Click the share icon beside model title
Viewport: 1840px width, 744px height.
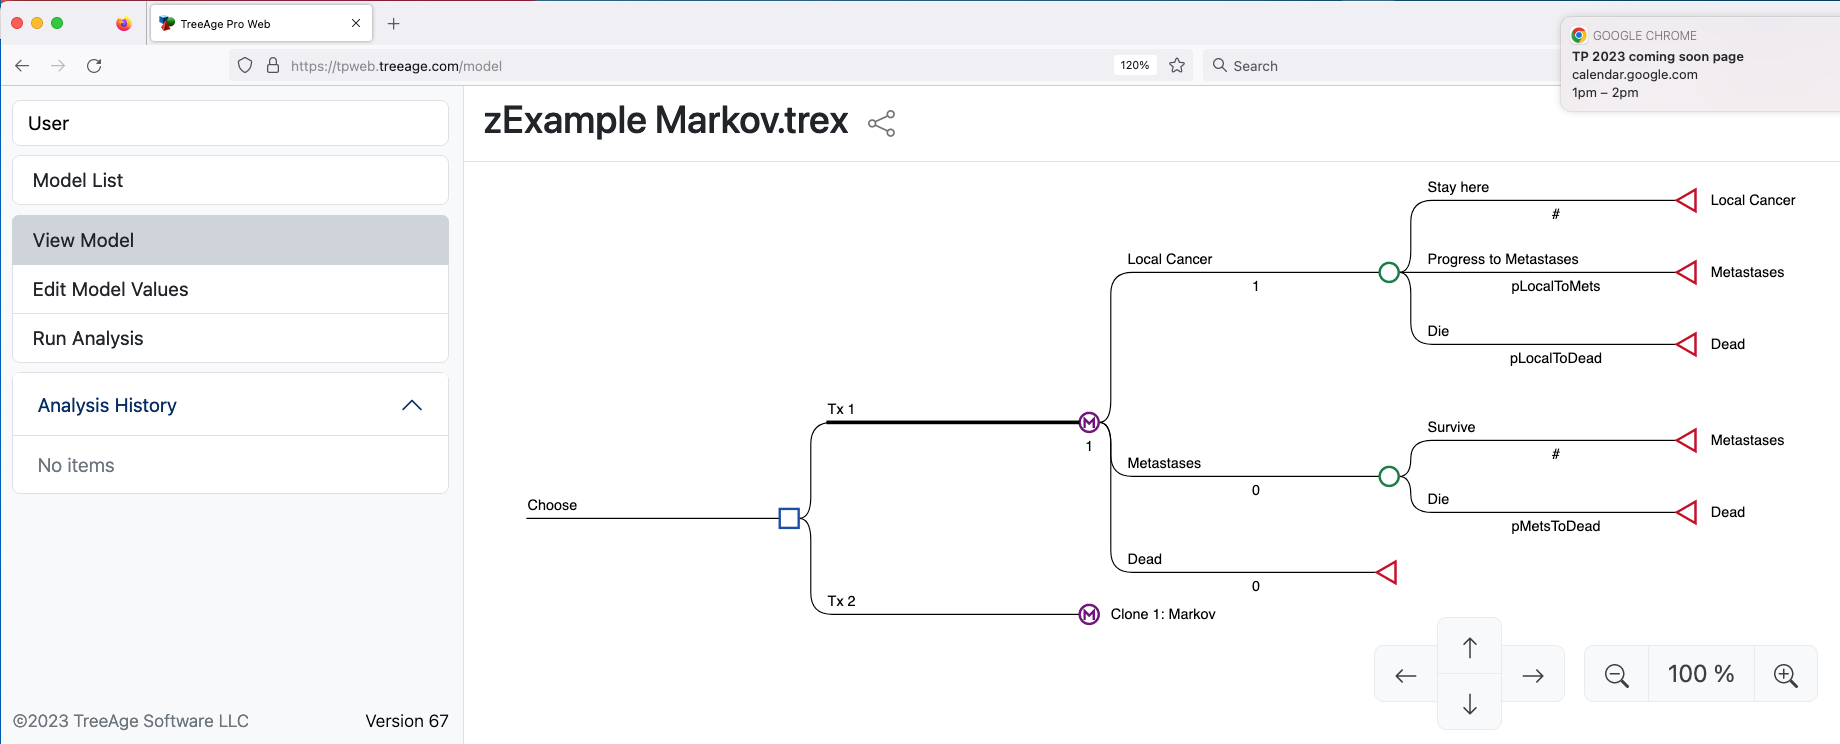tap(881, 123)
